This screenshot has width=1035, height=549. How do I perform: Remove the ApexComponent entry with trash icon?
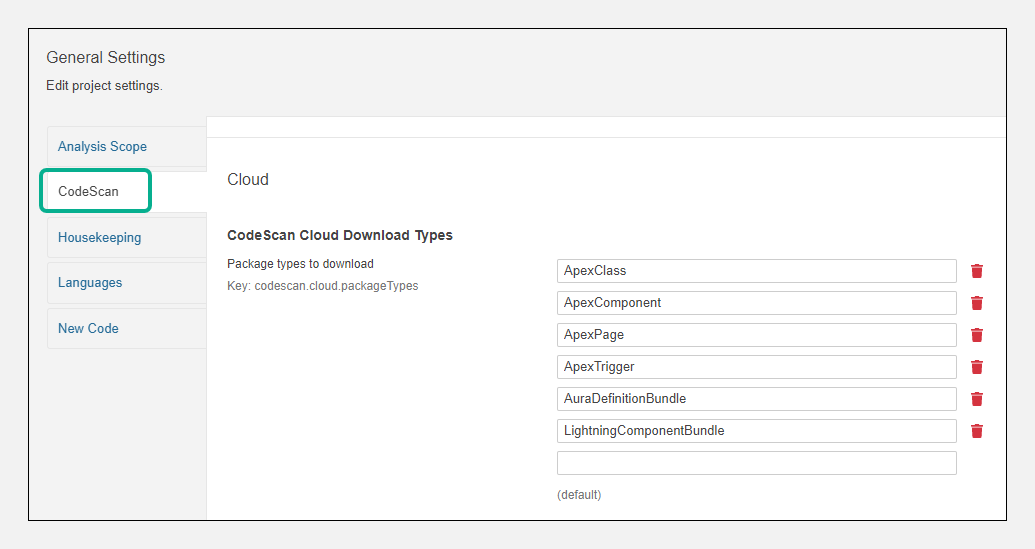(977, 303)
